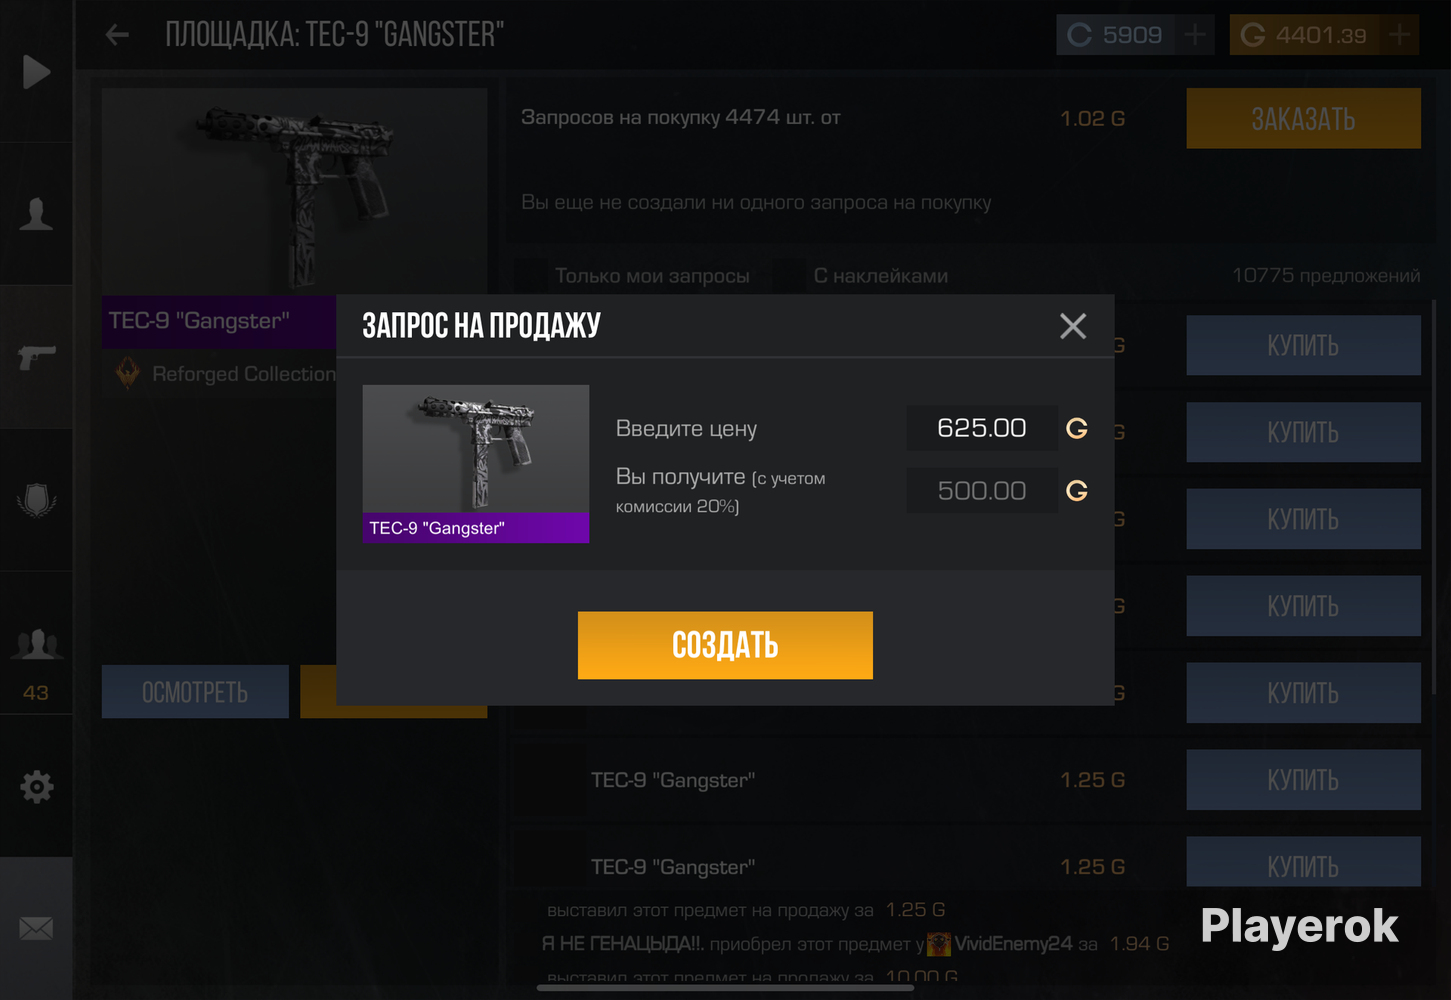This screenshot has width=1451, height=1000.
Task: Click the received amount field showing 500.00
Action: pyautogui.click(x=981, y=491)
